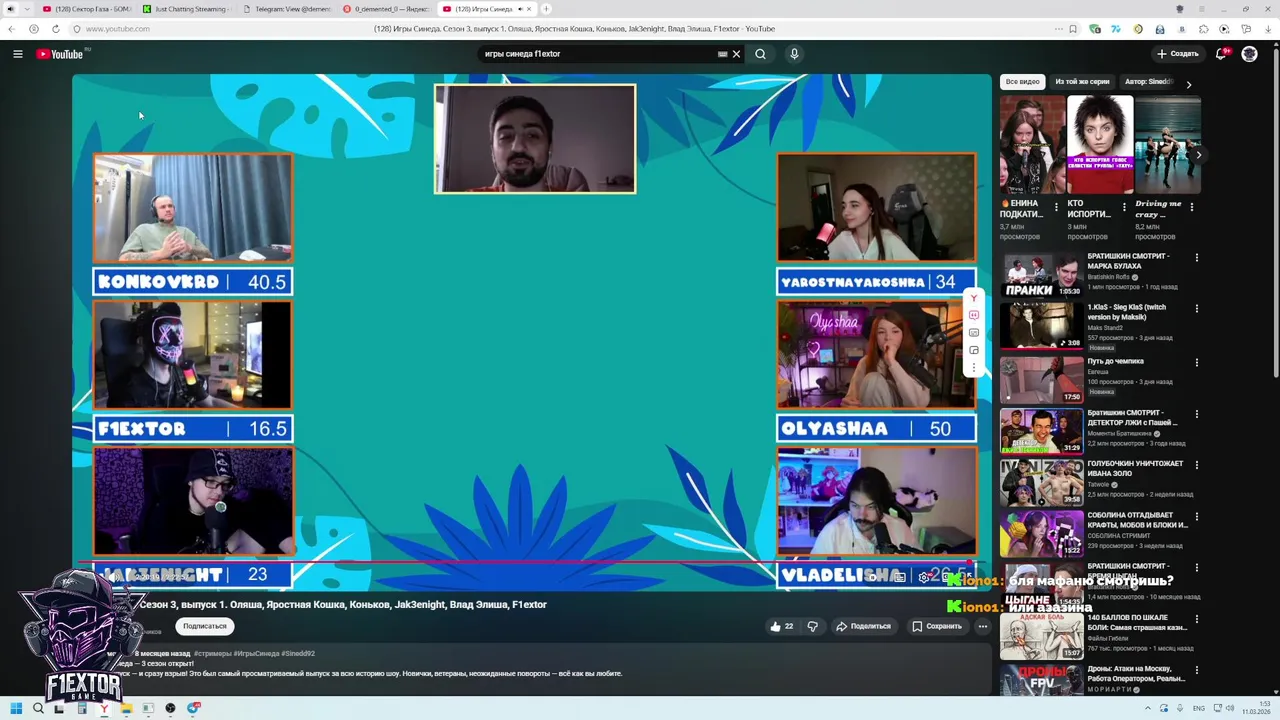Open side panel three-dot menu on video
This screenshot has width=1280, height=720.
[974, 367]
